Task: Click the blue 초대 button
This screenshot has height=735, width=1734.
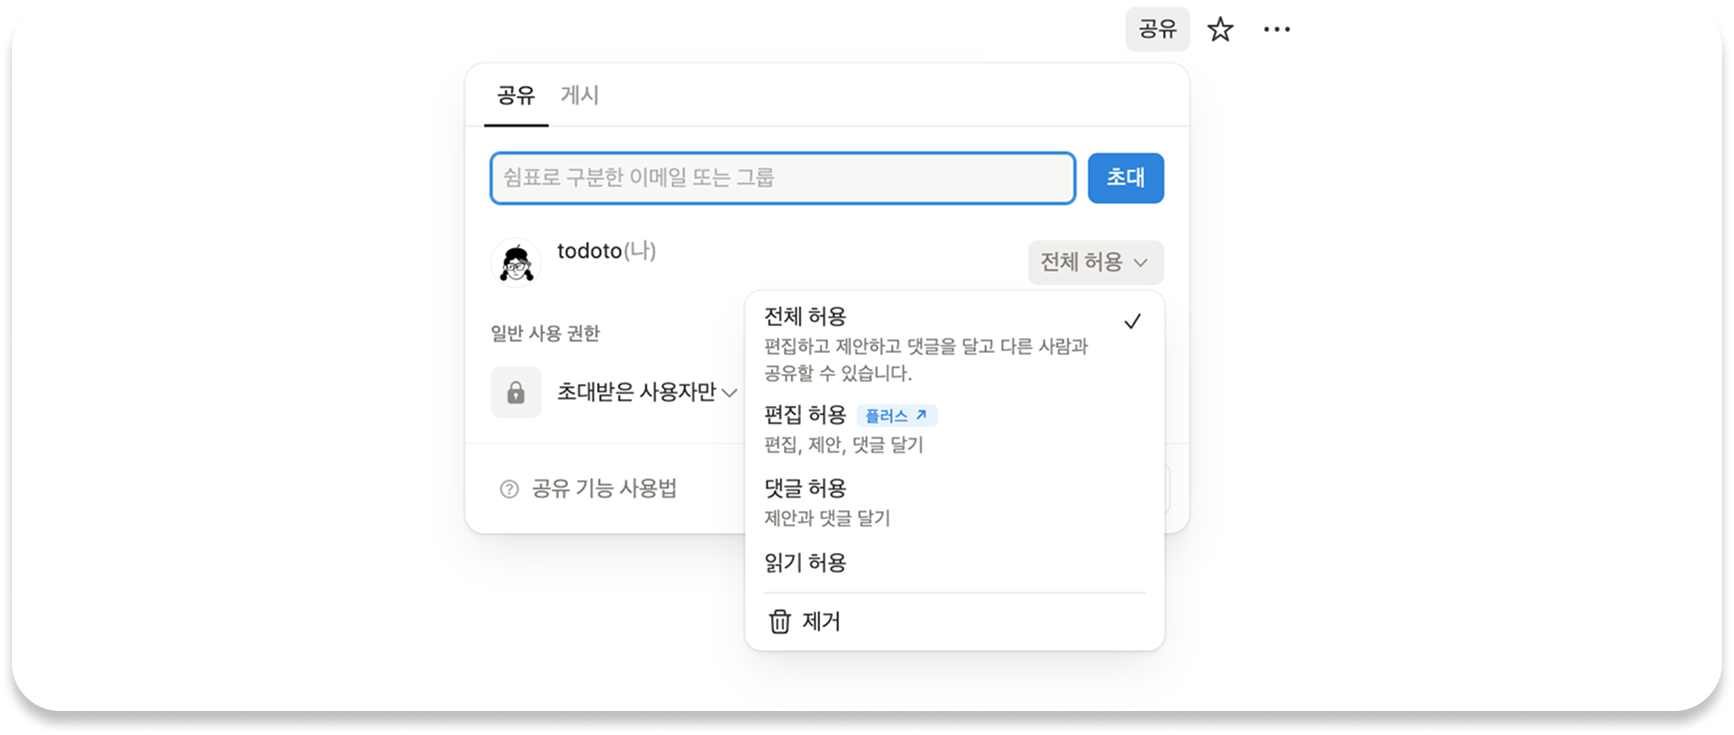Action: coord(1125,178)
